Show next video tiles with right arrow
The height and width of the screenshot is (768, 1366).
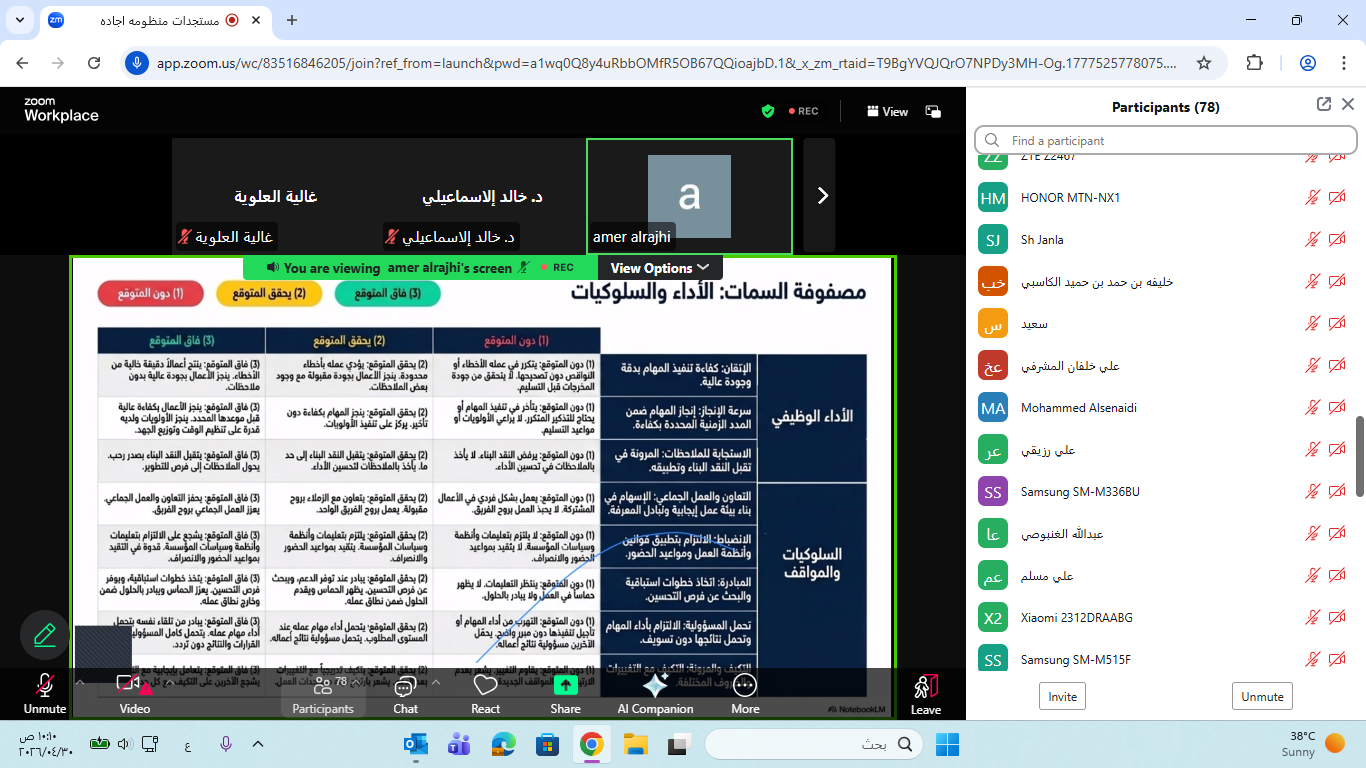822,196
